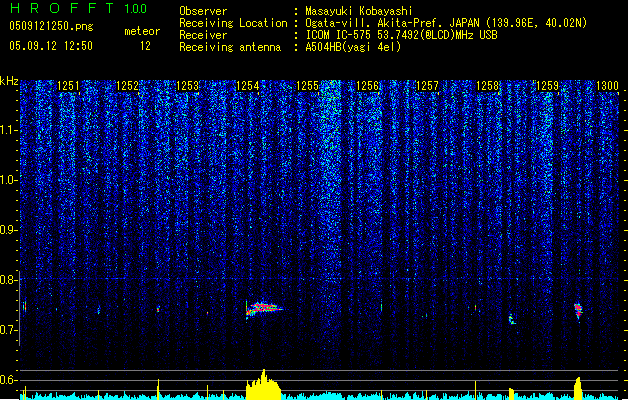Click the 1255 time marker

307,86
